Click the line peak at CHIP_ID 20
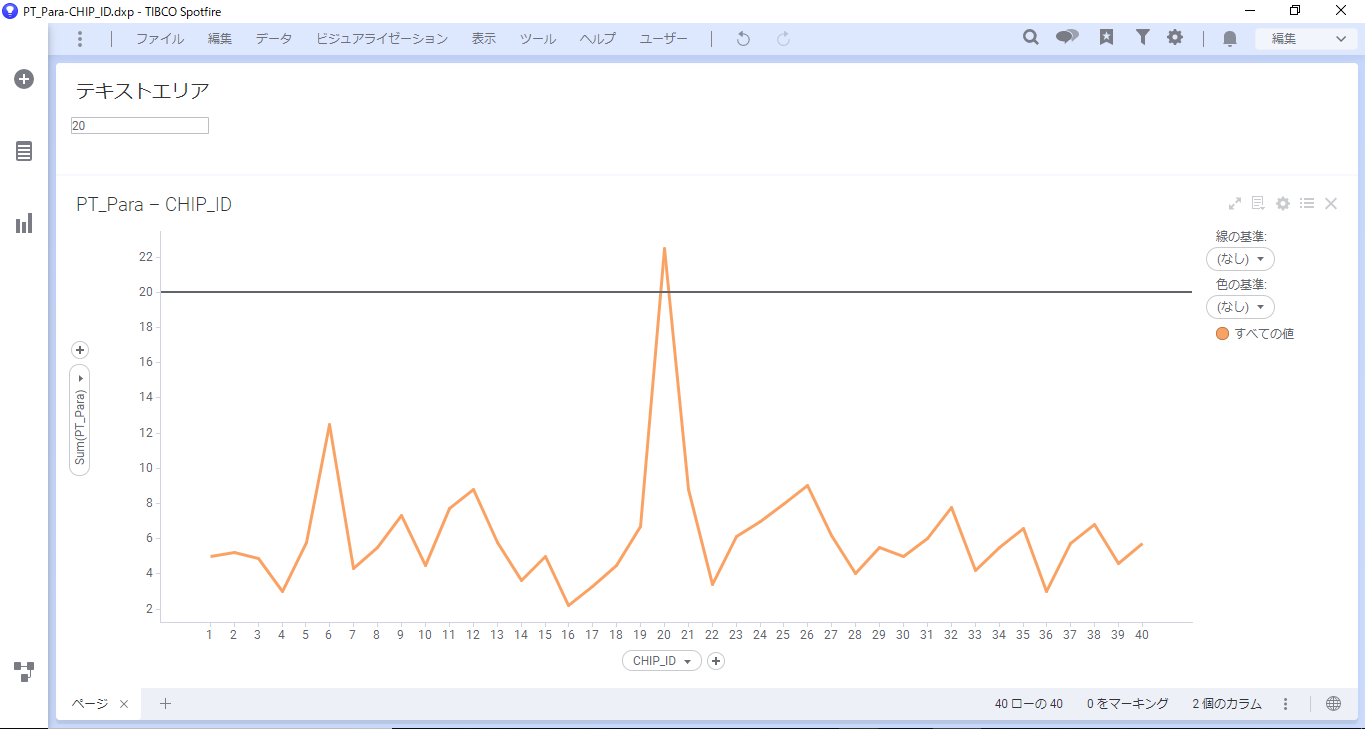Viewport: 1365px width, 729px height. pos(664,248)
